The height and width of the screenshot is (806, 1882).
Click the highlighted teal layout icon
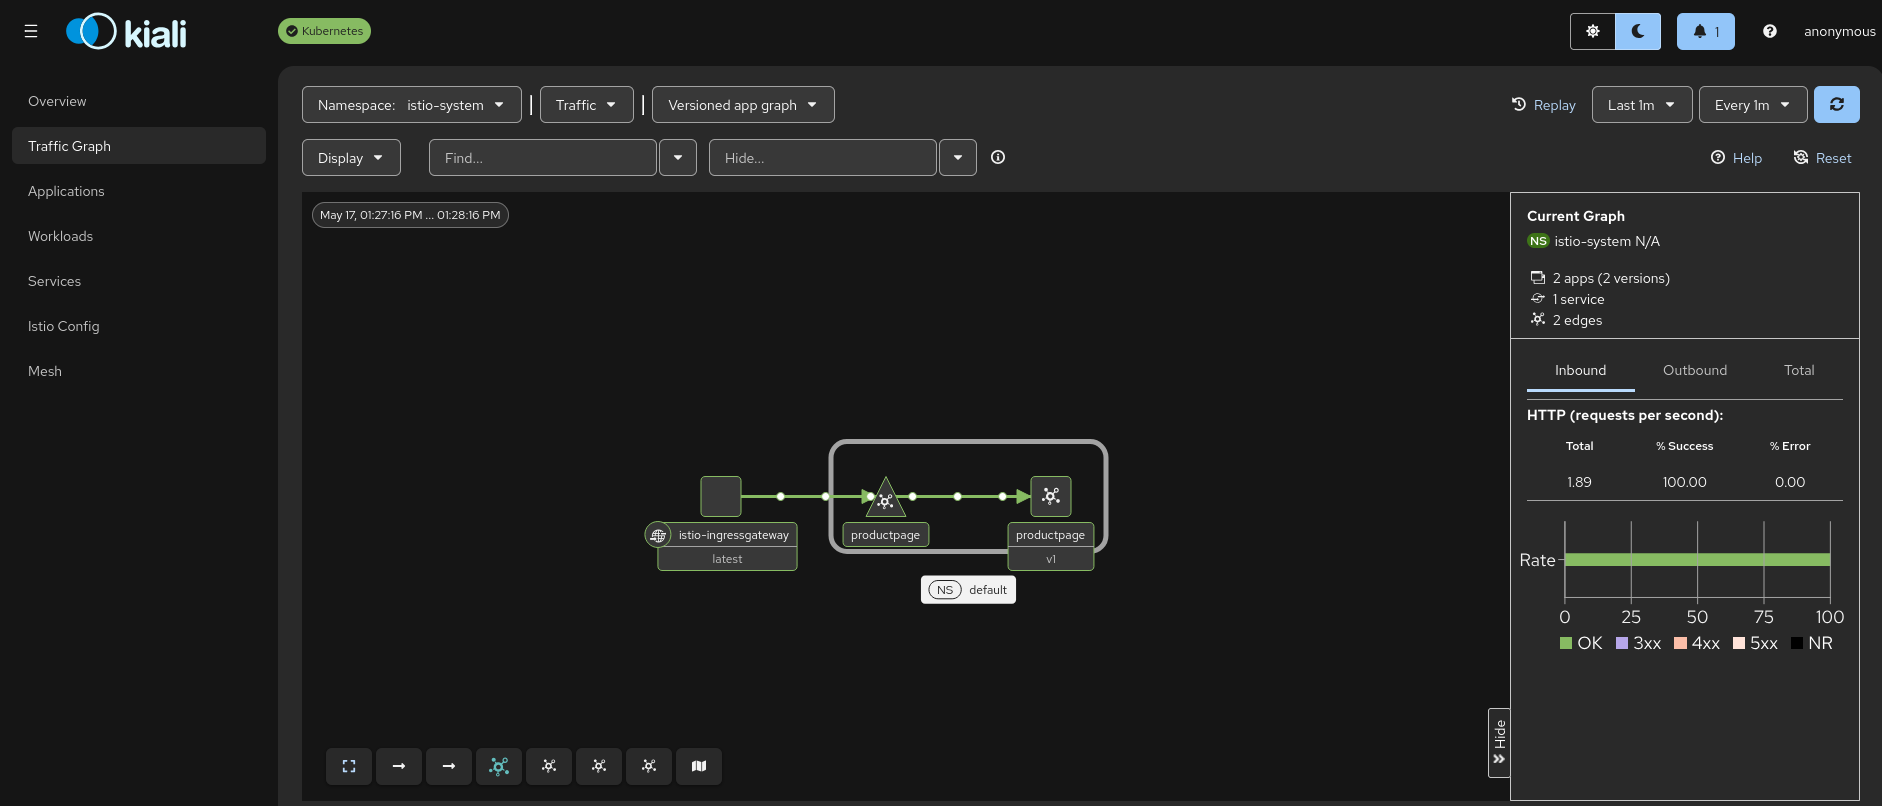pos(499,766)
